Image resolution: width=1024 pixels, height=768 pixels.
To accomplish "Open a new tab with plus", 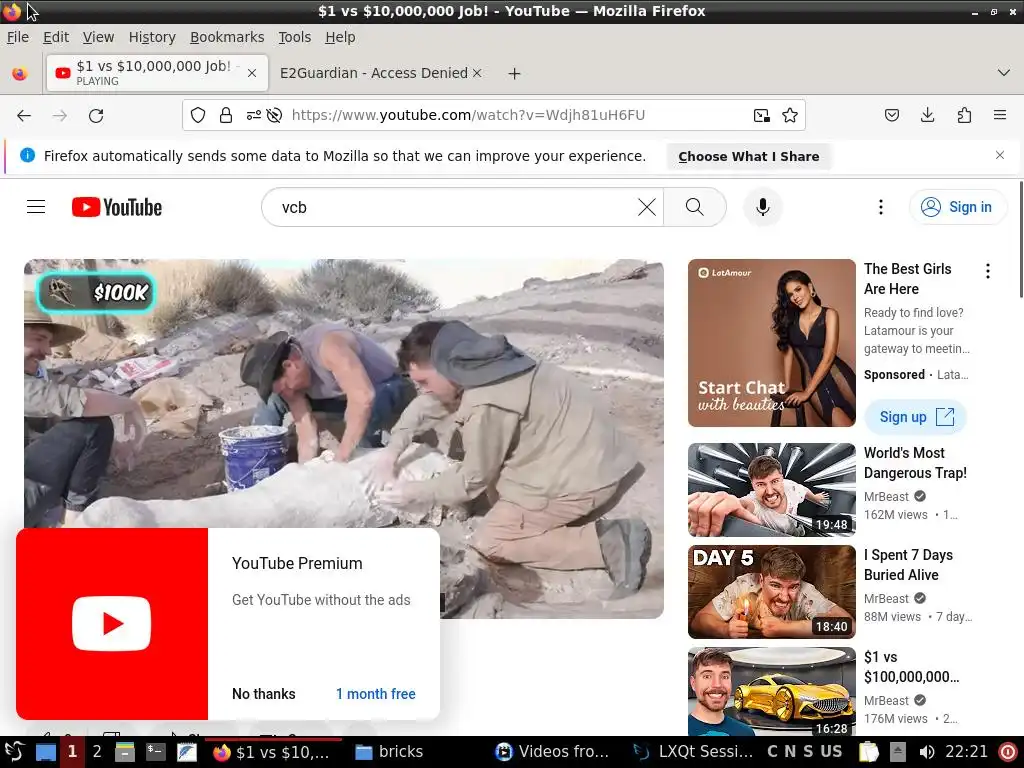I will [515, 74].
